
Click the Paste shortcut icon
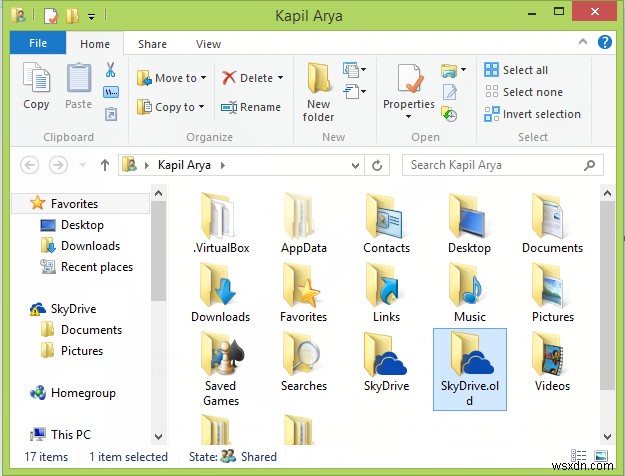pyautogui.click(x=111, y=114)
